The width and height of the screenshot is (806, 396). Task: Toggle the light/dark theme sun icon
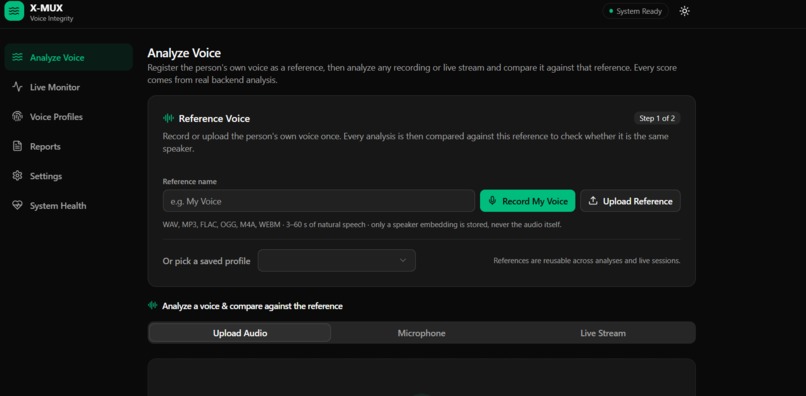(684, 11)
